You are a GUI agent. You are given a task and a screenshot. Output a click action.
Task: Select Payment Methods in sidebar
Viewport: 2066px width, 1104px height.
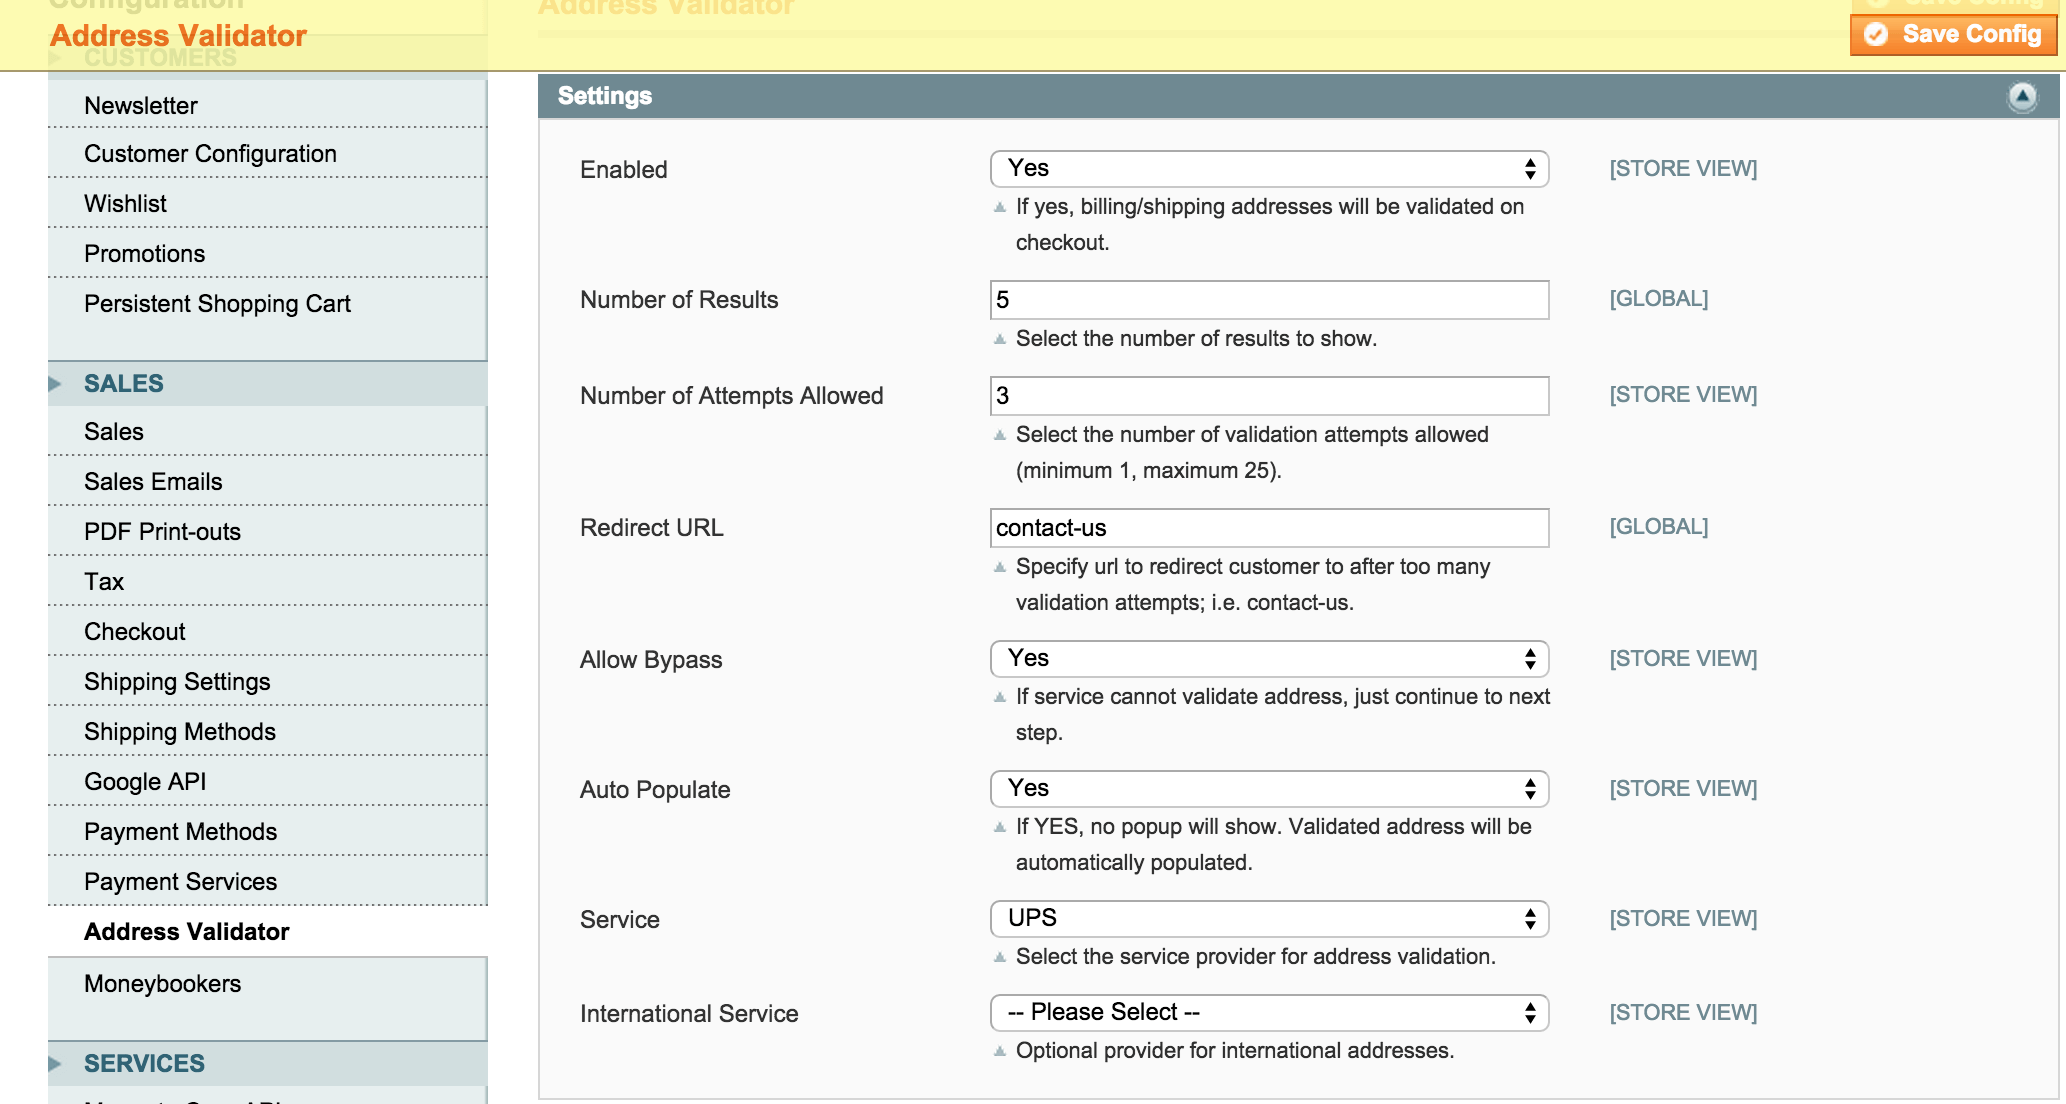(180, 832)
